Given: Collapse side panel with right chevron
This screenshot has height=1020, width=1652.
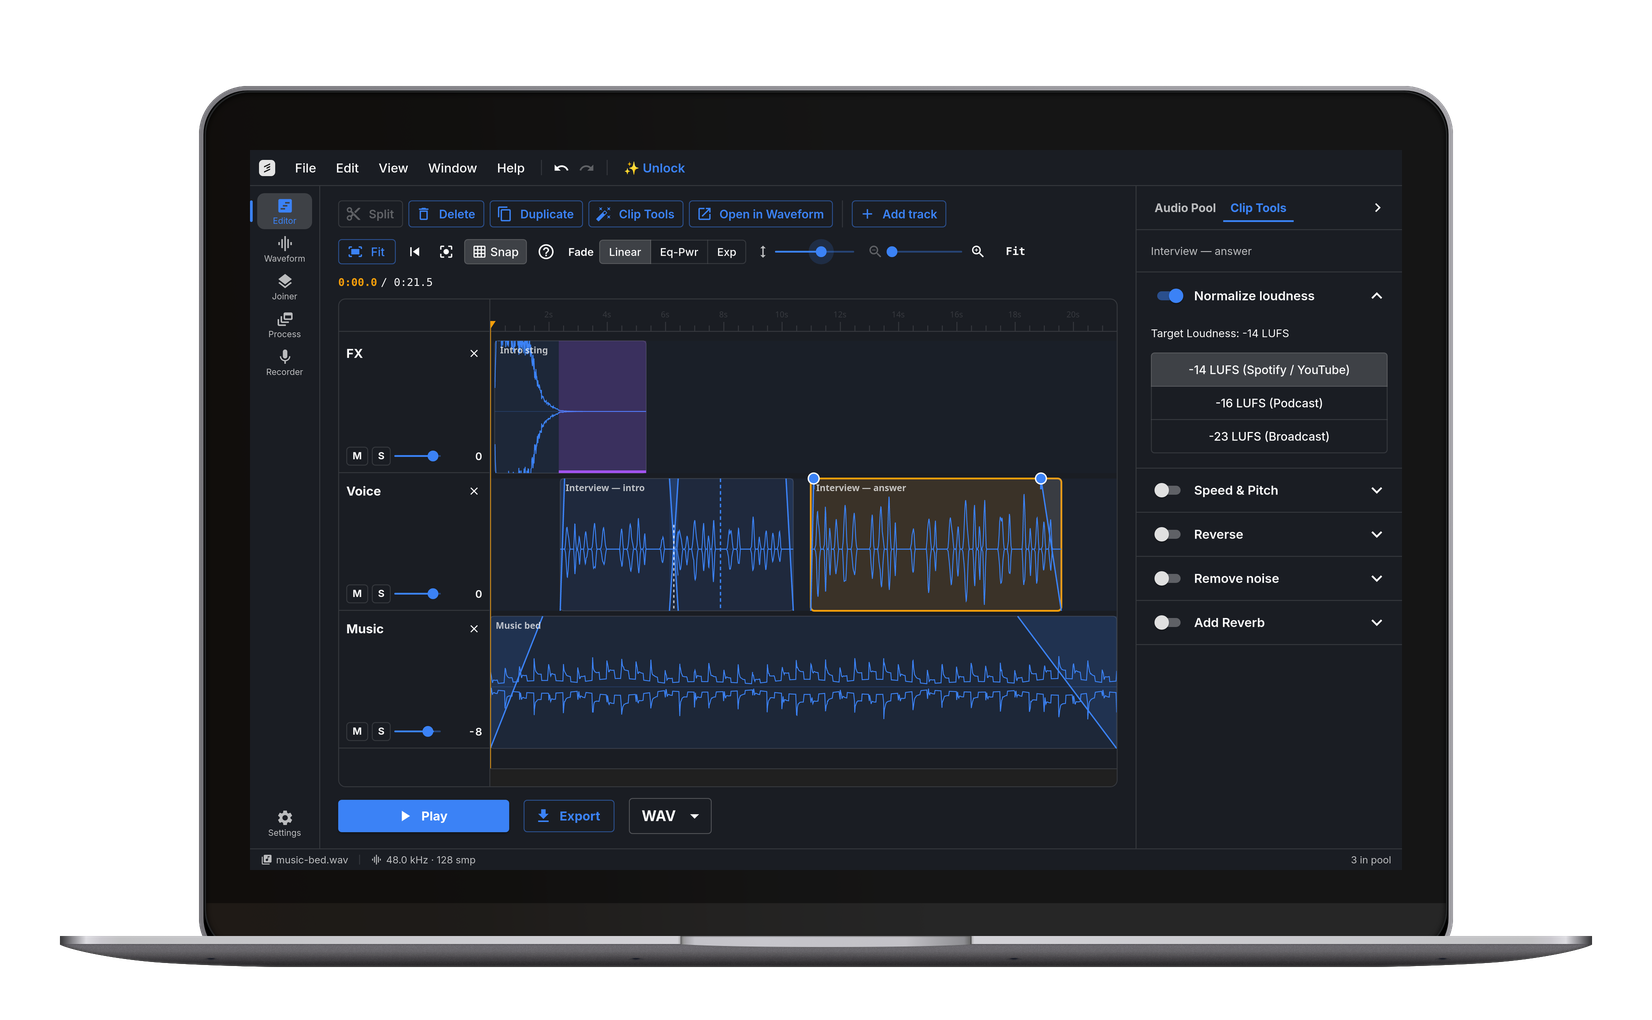Looking at the screenshot, I should (1377, 208).
